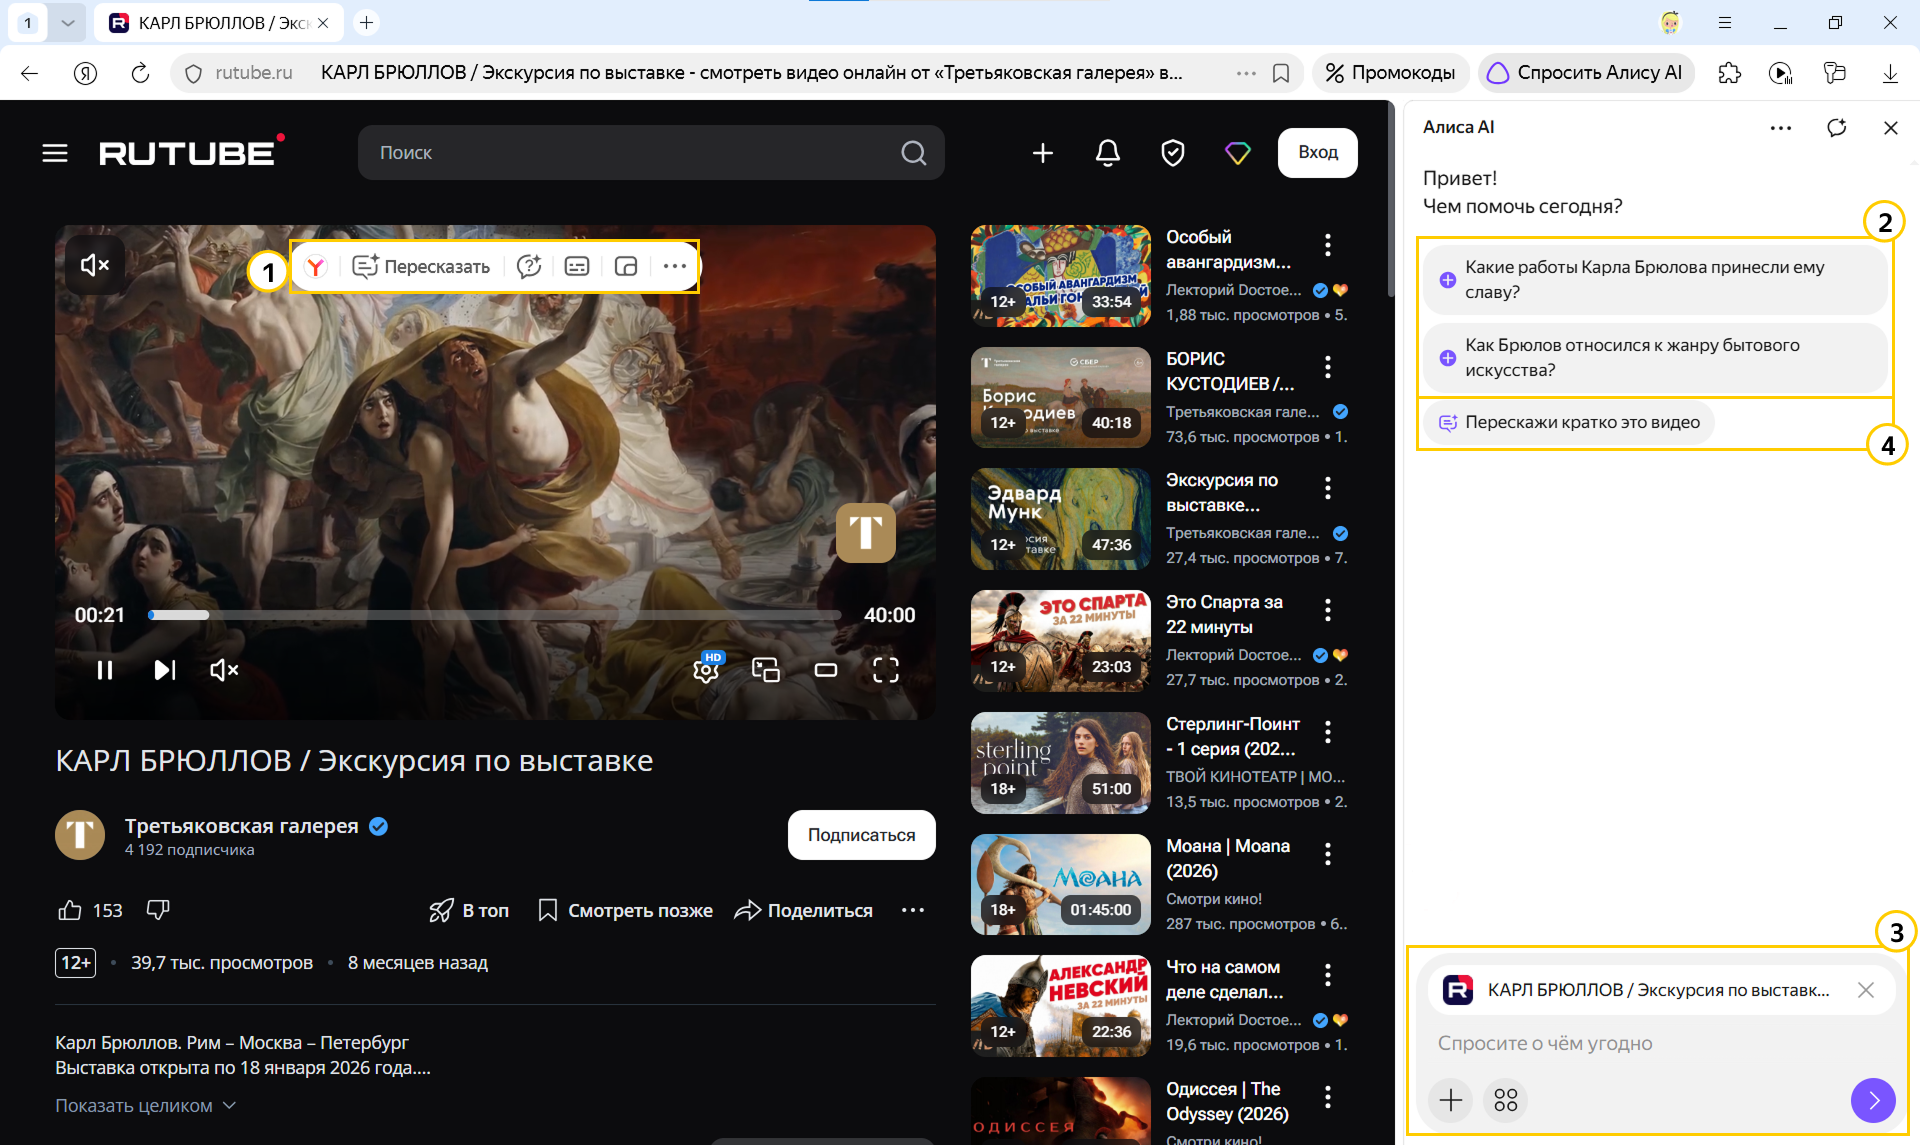Toggle theater mode for the player
Screen dimensions: 1920x1145
[826, 669]
